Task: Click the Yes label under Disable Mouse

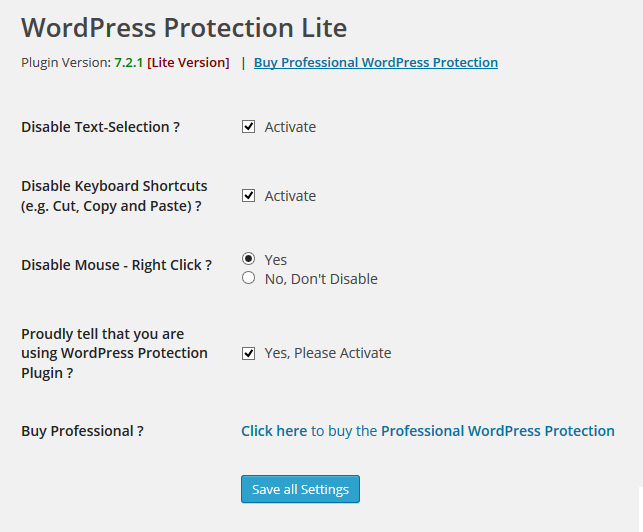Action: [276, 260]
